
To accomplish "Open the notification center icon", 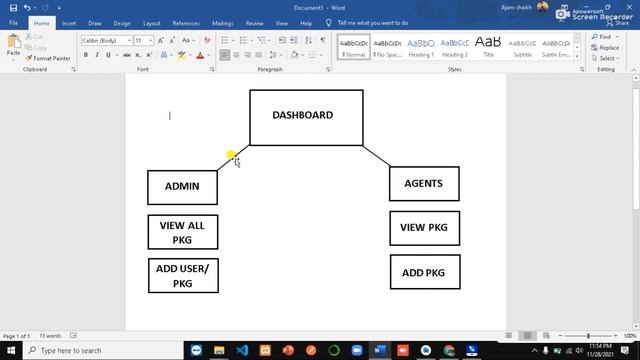I will 624,350.
